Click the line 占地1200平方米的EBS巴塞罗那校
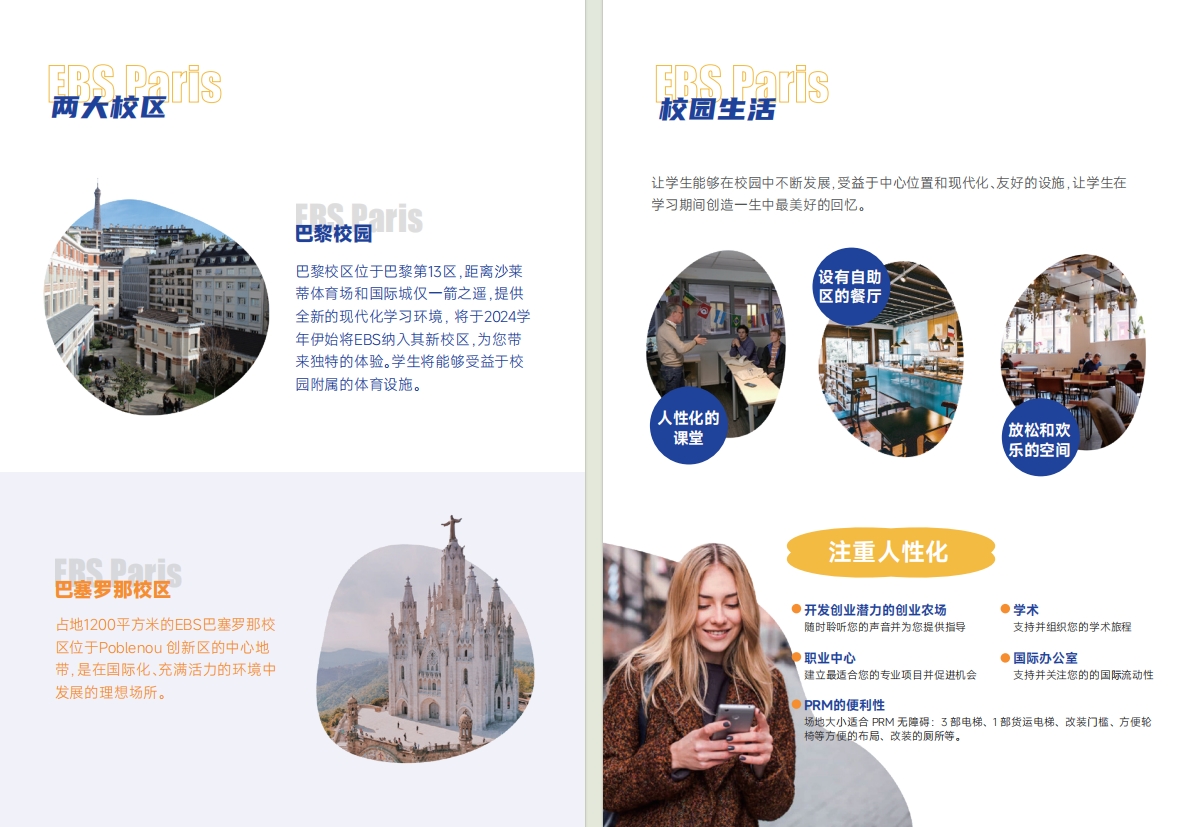 point(165,625)
